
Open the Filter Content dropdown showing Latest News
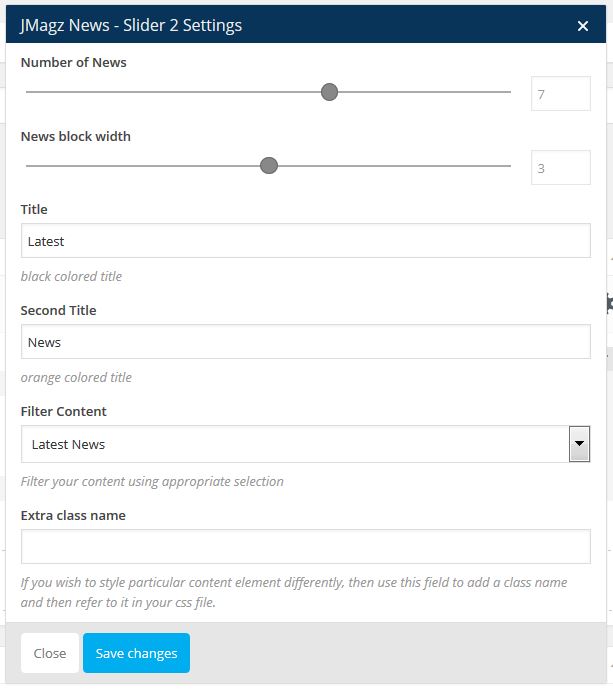(x=295, y=444)
